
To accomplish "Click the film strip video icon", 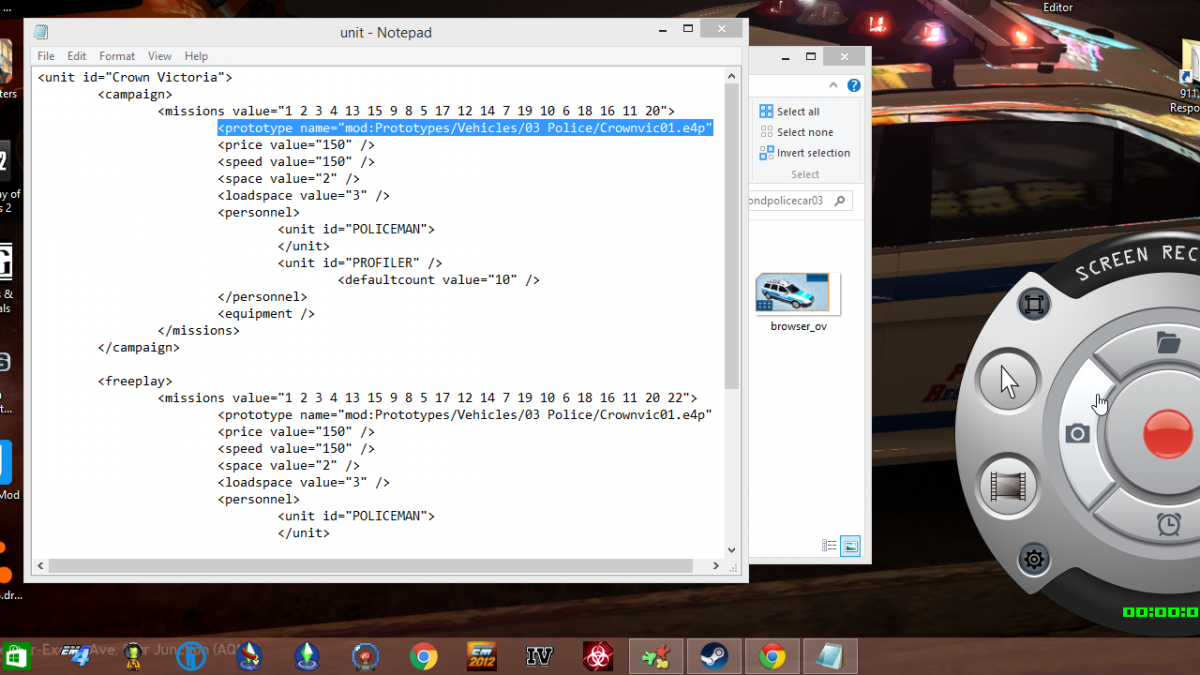I will [x=1007, y=485].
